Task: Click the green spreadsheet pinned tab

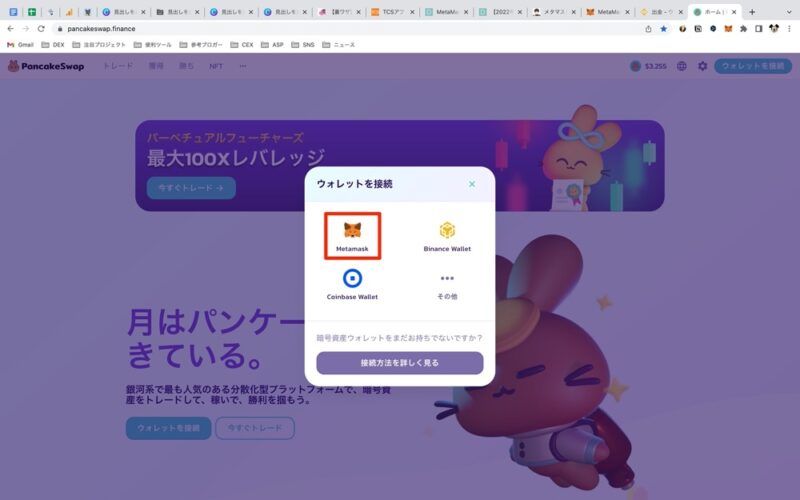Action: pyautogui.click(x=32, y=12)
